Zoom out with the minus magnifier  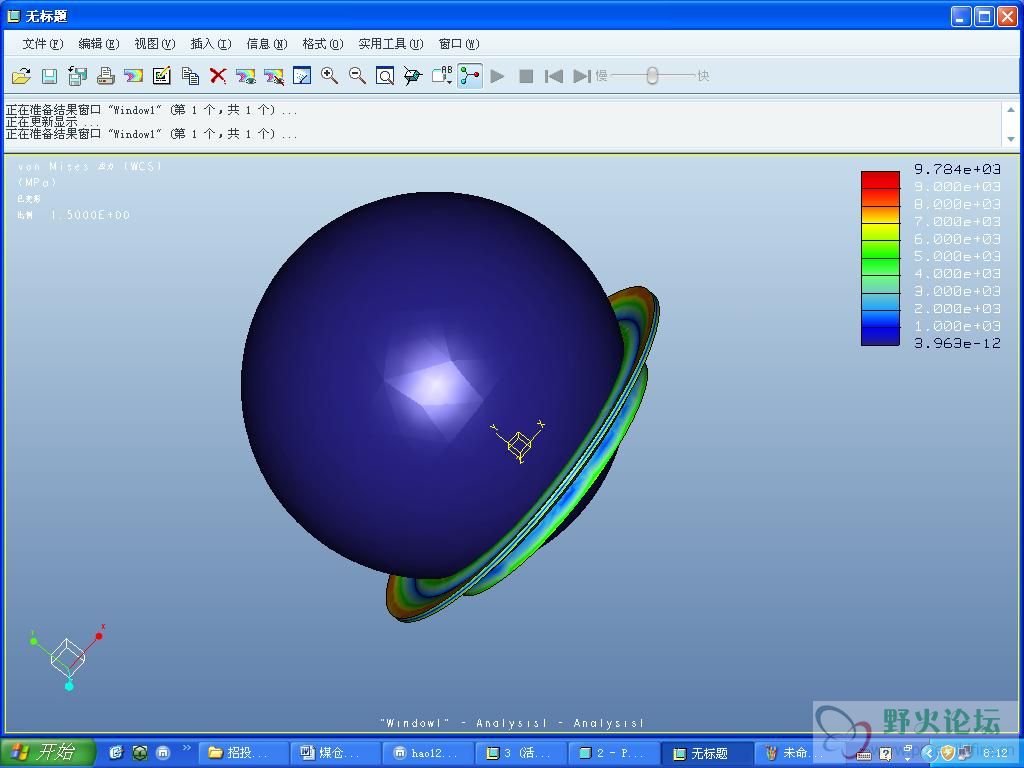(x=357, y=76)
